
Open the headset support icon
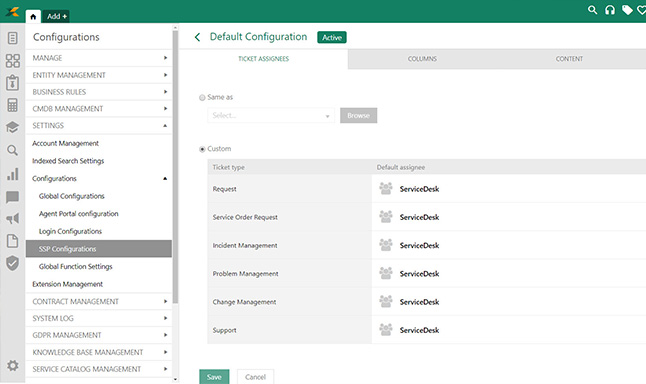610,10
